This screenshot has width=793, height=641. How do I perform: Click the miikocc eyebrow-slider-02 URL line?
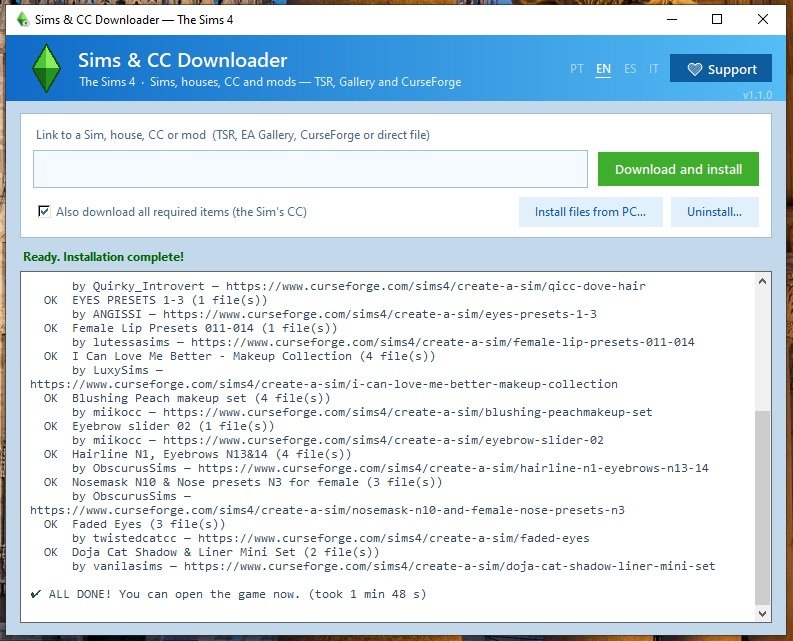[338, 440]
